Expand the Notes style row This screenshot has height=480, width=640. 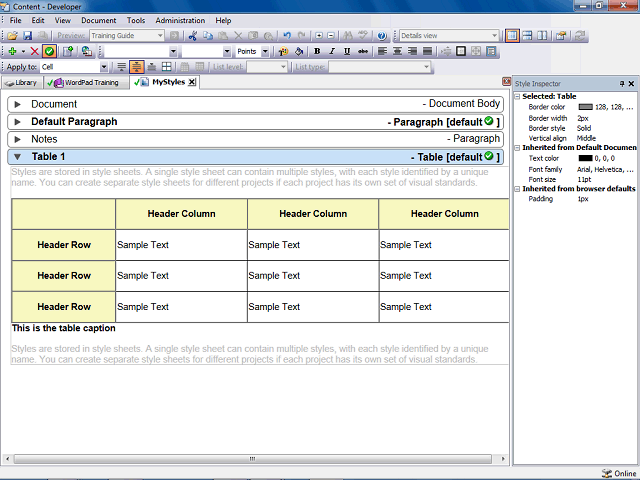click(x=17, y=139)
